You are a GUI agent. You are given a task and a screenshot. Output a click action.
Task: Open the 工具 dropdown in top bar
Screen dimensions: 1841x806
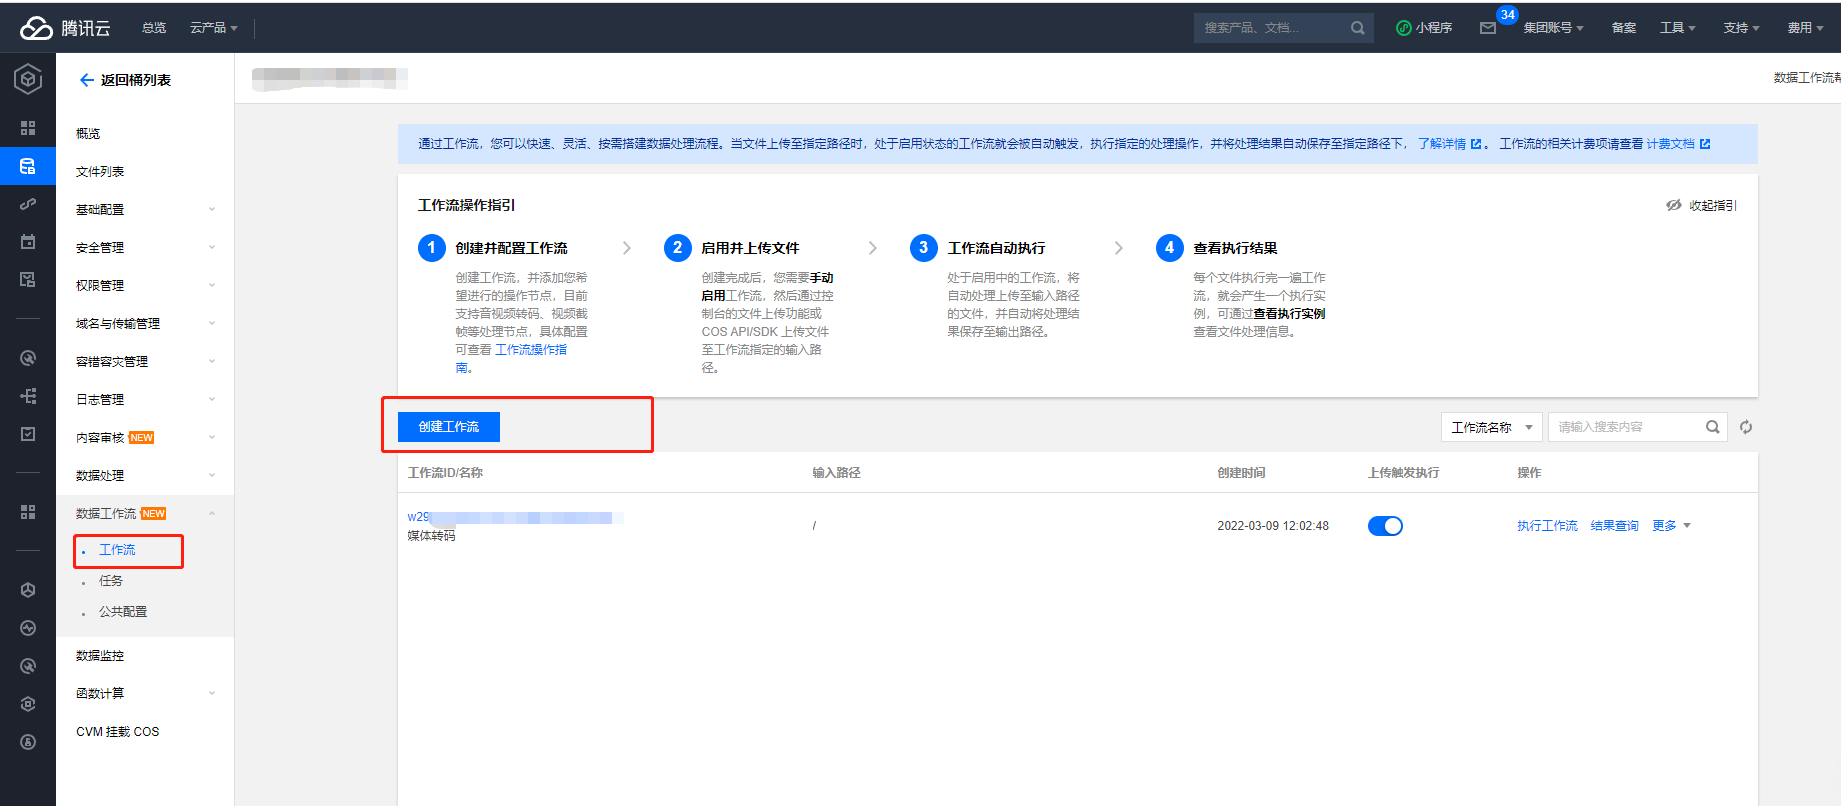click(1677, 28)
